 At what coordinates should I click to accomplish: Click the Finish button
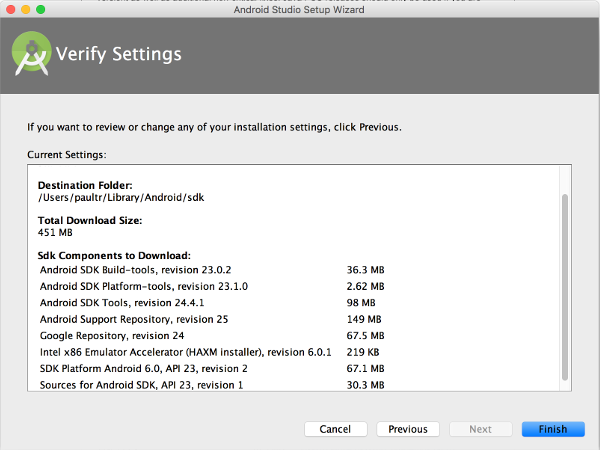click(x=553, y=429)
